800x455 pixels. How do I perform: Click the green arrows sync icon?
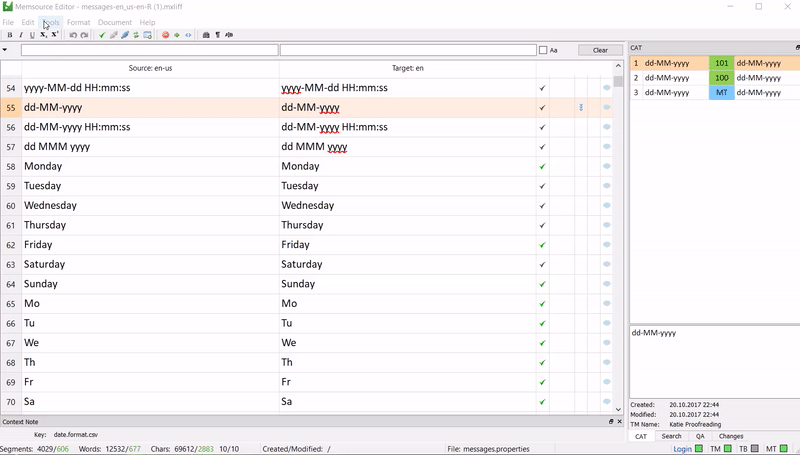(x=136, y=35)
